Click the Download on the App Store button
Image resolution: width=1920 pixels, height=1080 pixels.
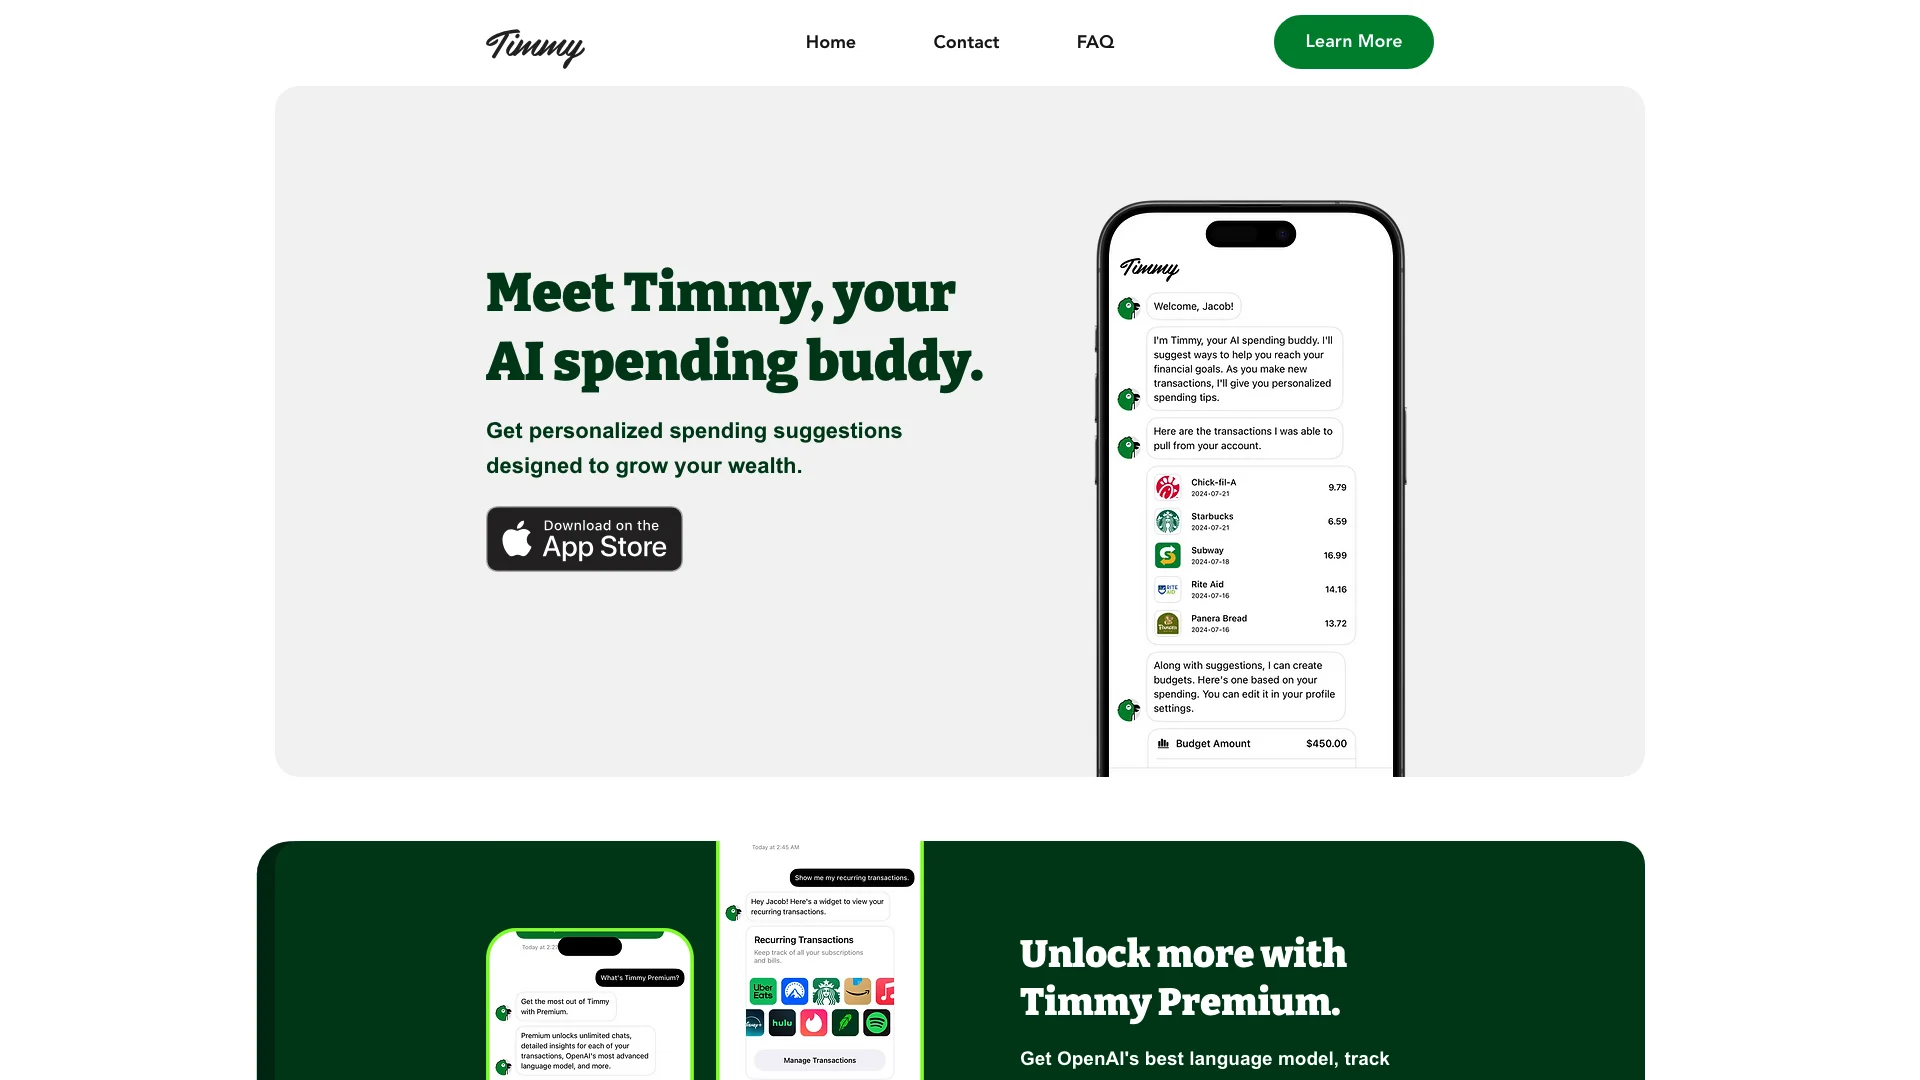tap(584, 538)
